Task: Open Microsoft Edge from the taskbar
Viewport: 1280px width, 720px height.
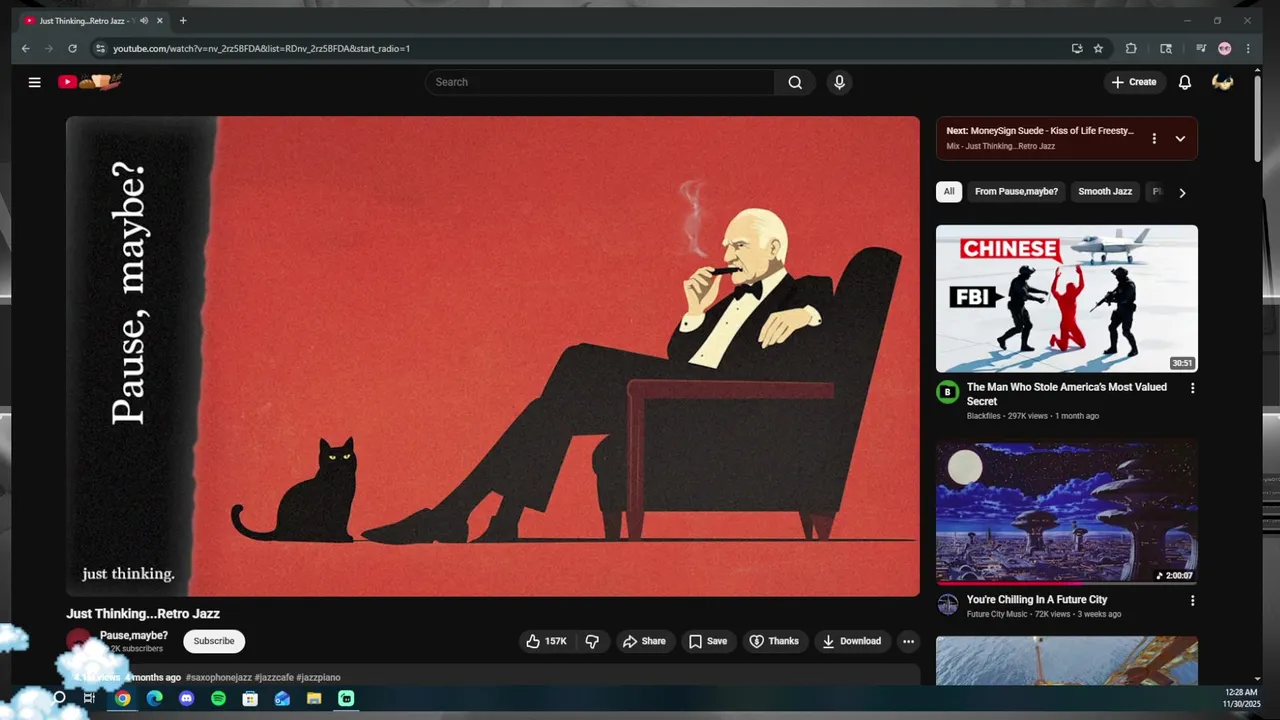Action: tap(154, 699)
